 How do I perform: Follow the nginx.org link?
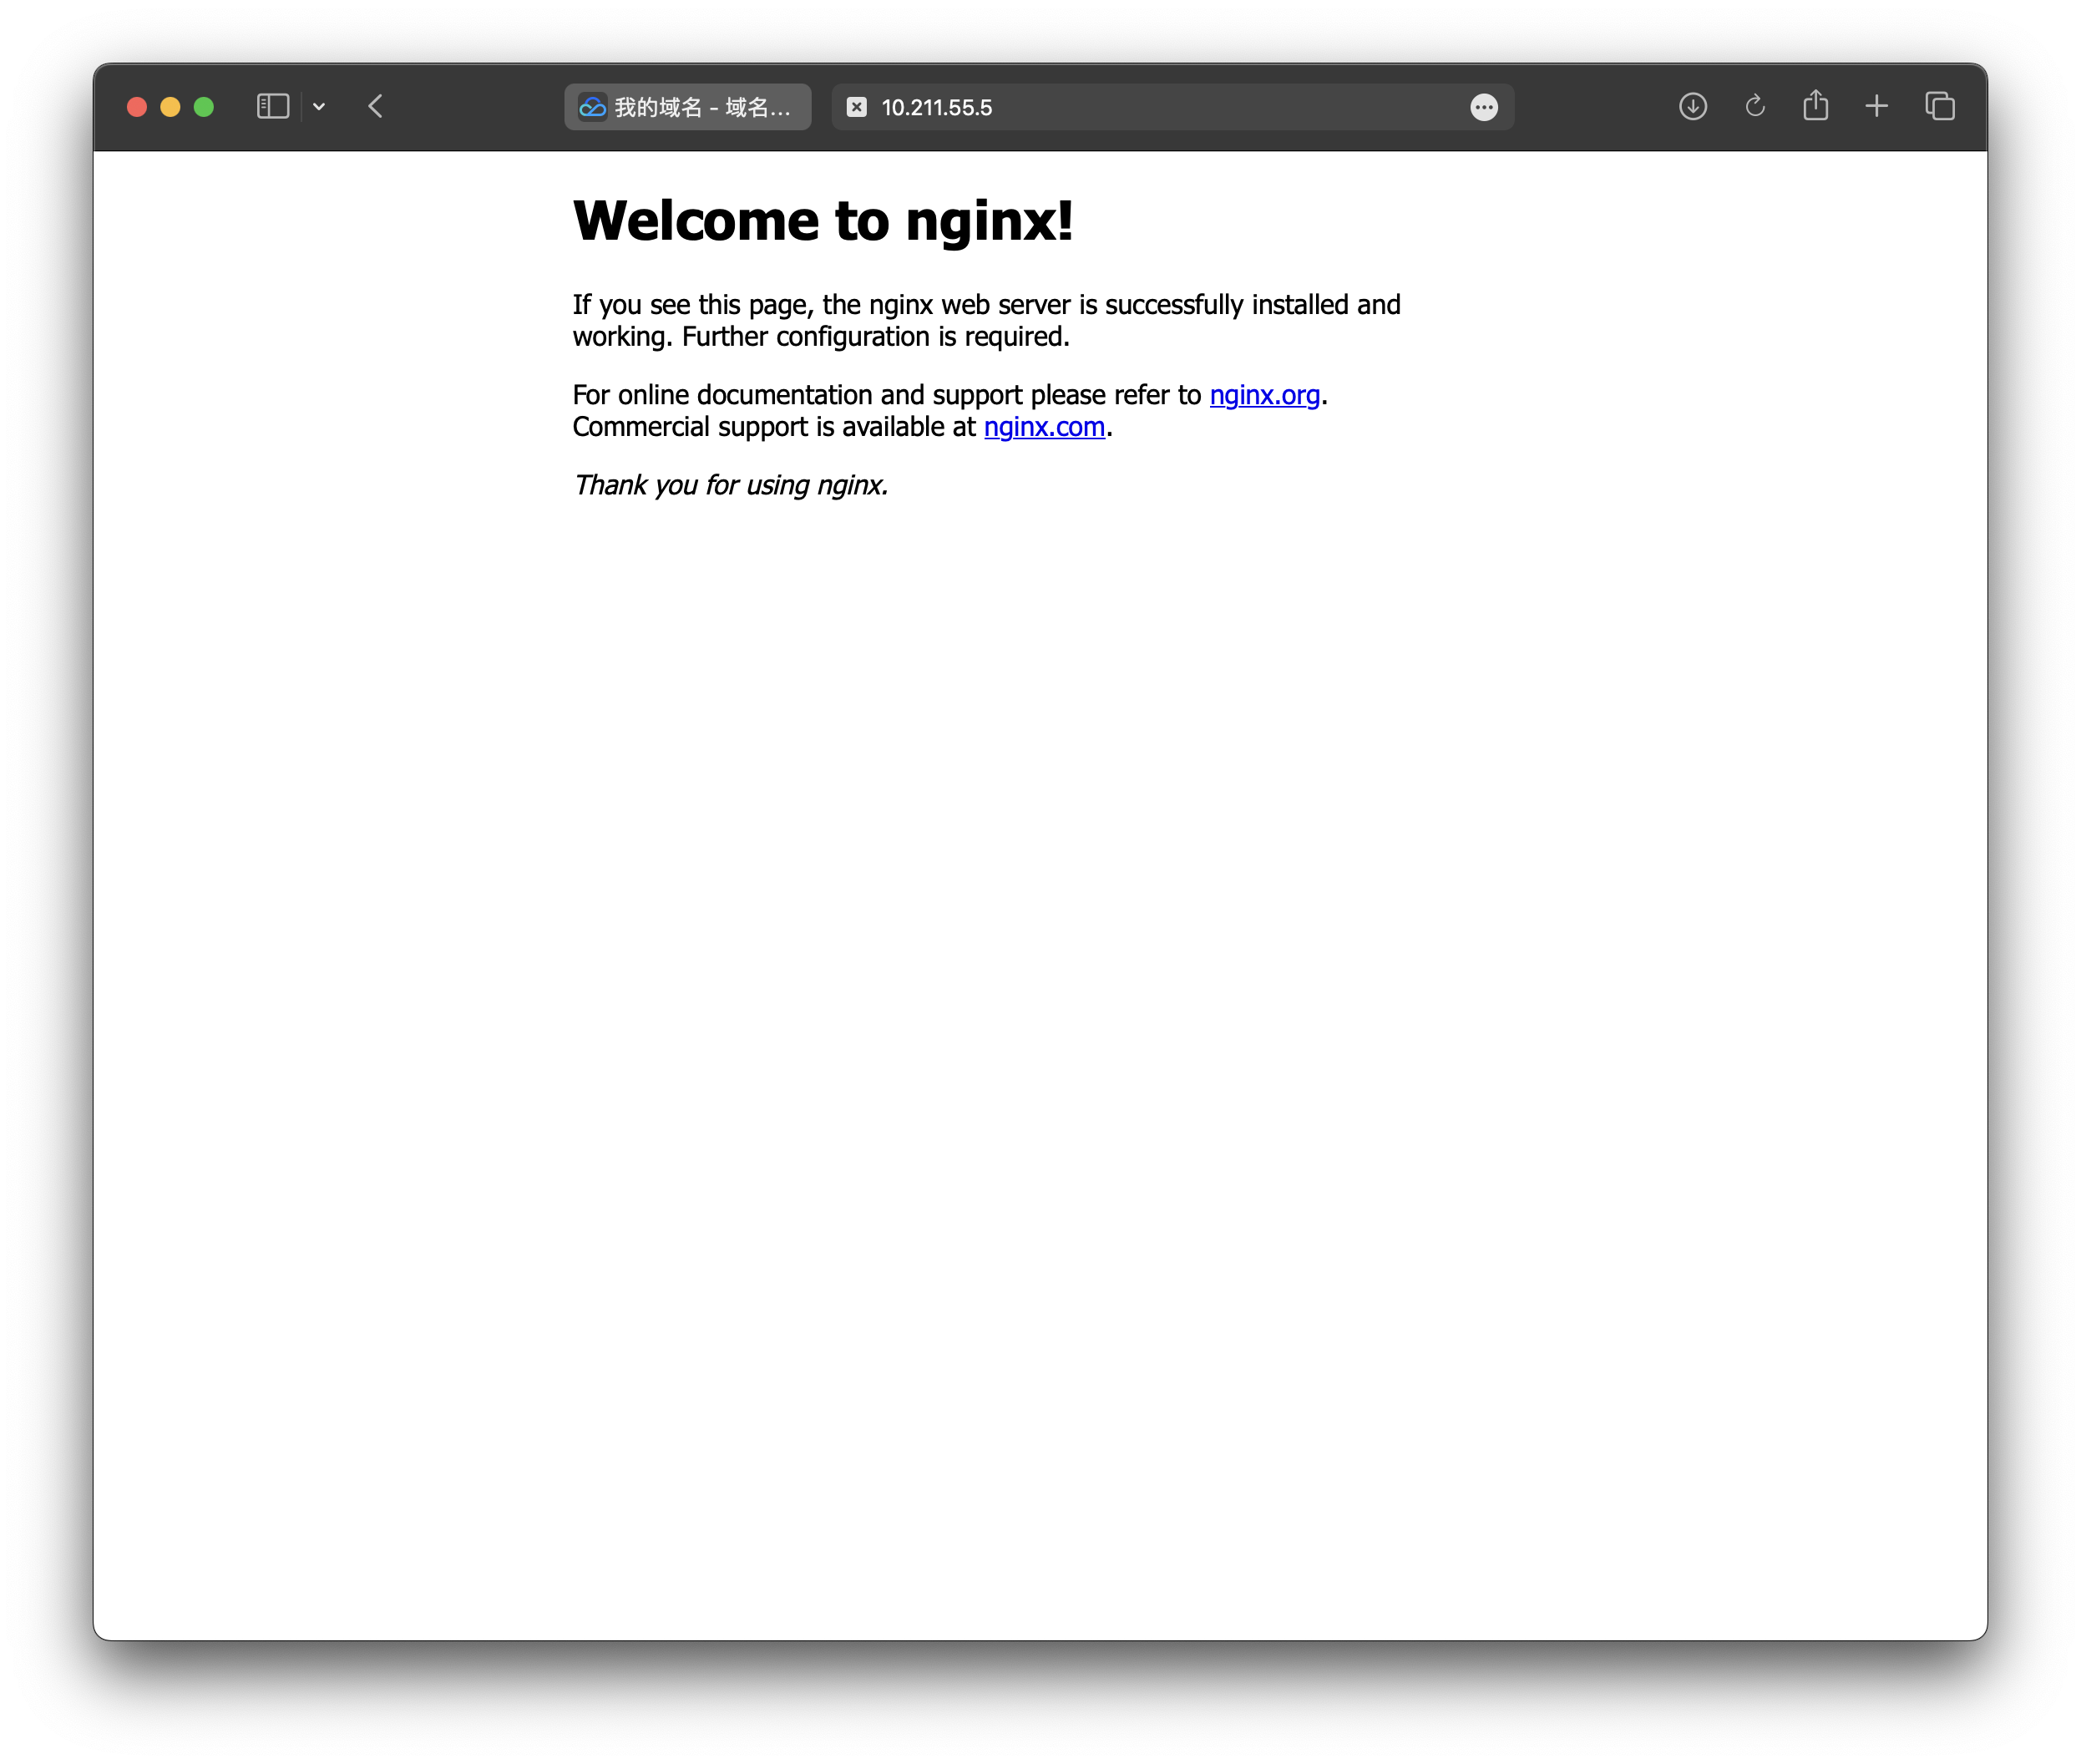point(1264,395)
